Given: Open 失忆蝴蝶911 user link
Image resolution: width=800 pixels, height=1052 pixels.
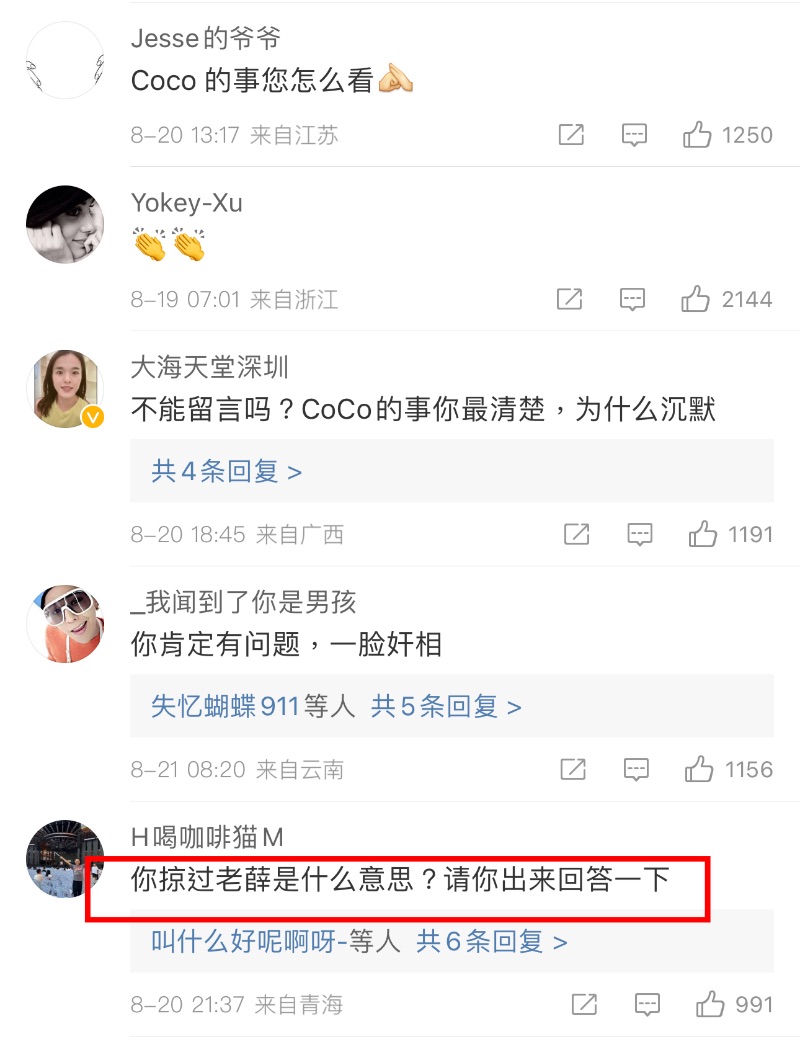Looking at the screenshot, I should (x=225, y=706).
